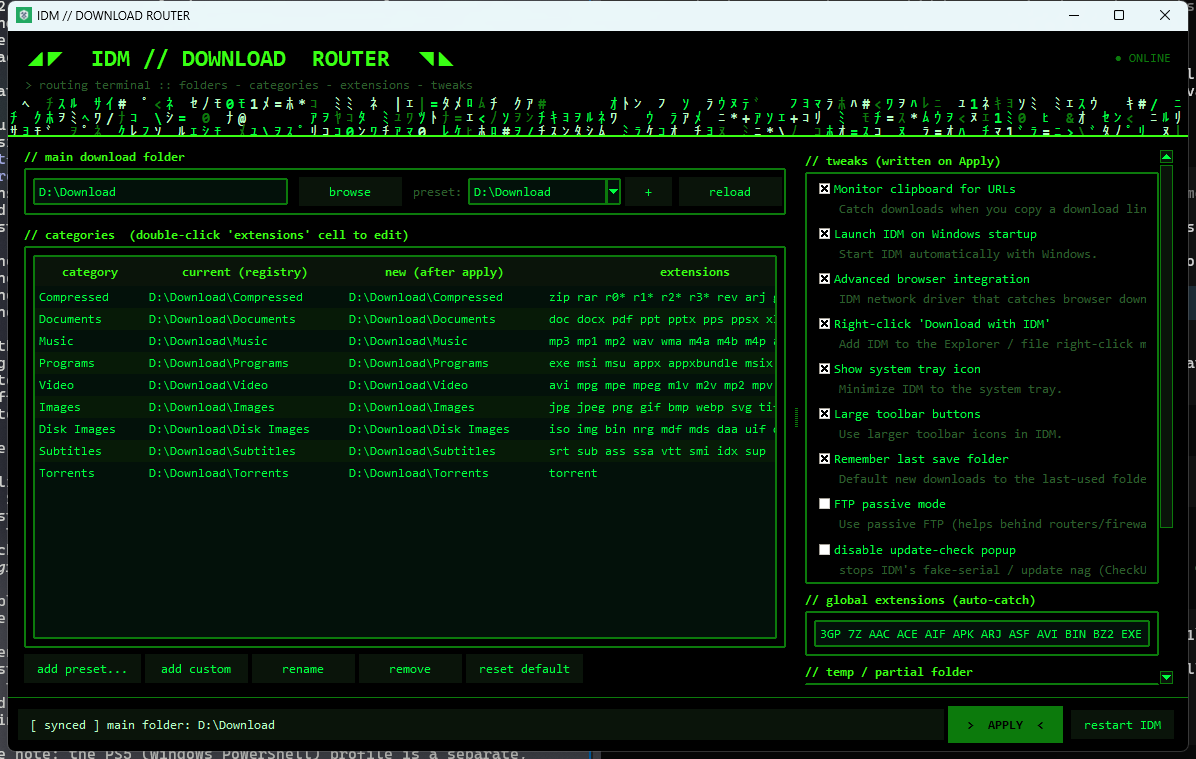
Task: Click the 'torrent' extensions cell
Action: coord(661,473)
